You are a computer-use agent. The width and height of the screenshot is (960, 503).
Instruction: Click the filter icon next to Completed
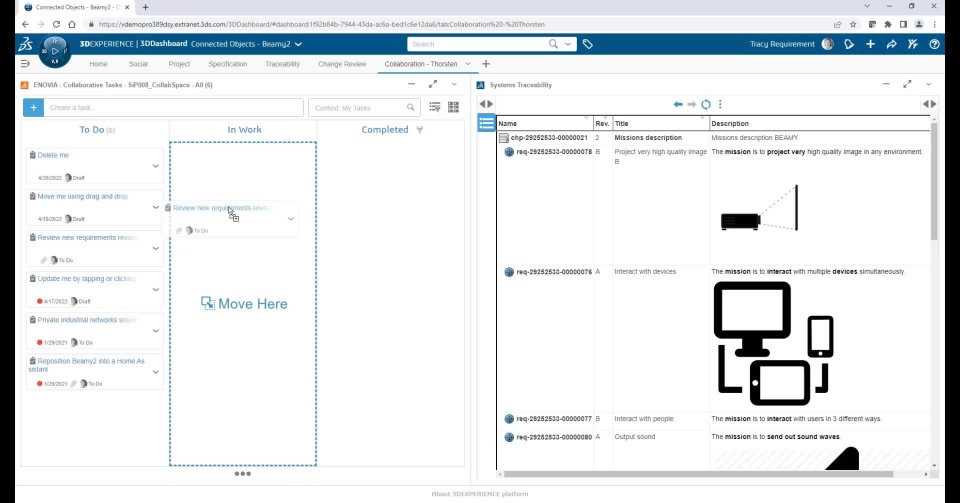coord(419,130)
